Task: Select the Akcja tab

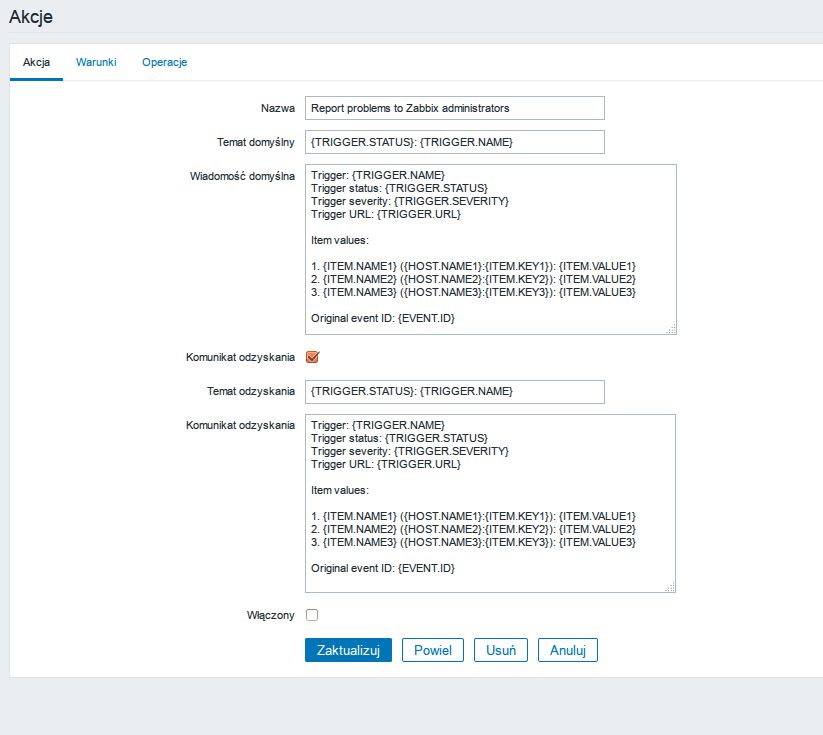Action: [36, 62]
